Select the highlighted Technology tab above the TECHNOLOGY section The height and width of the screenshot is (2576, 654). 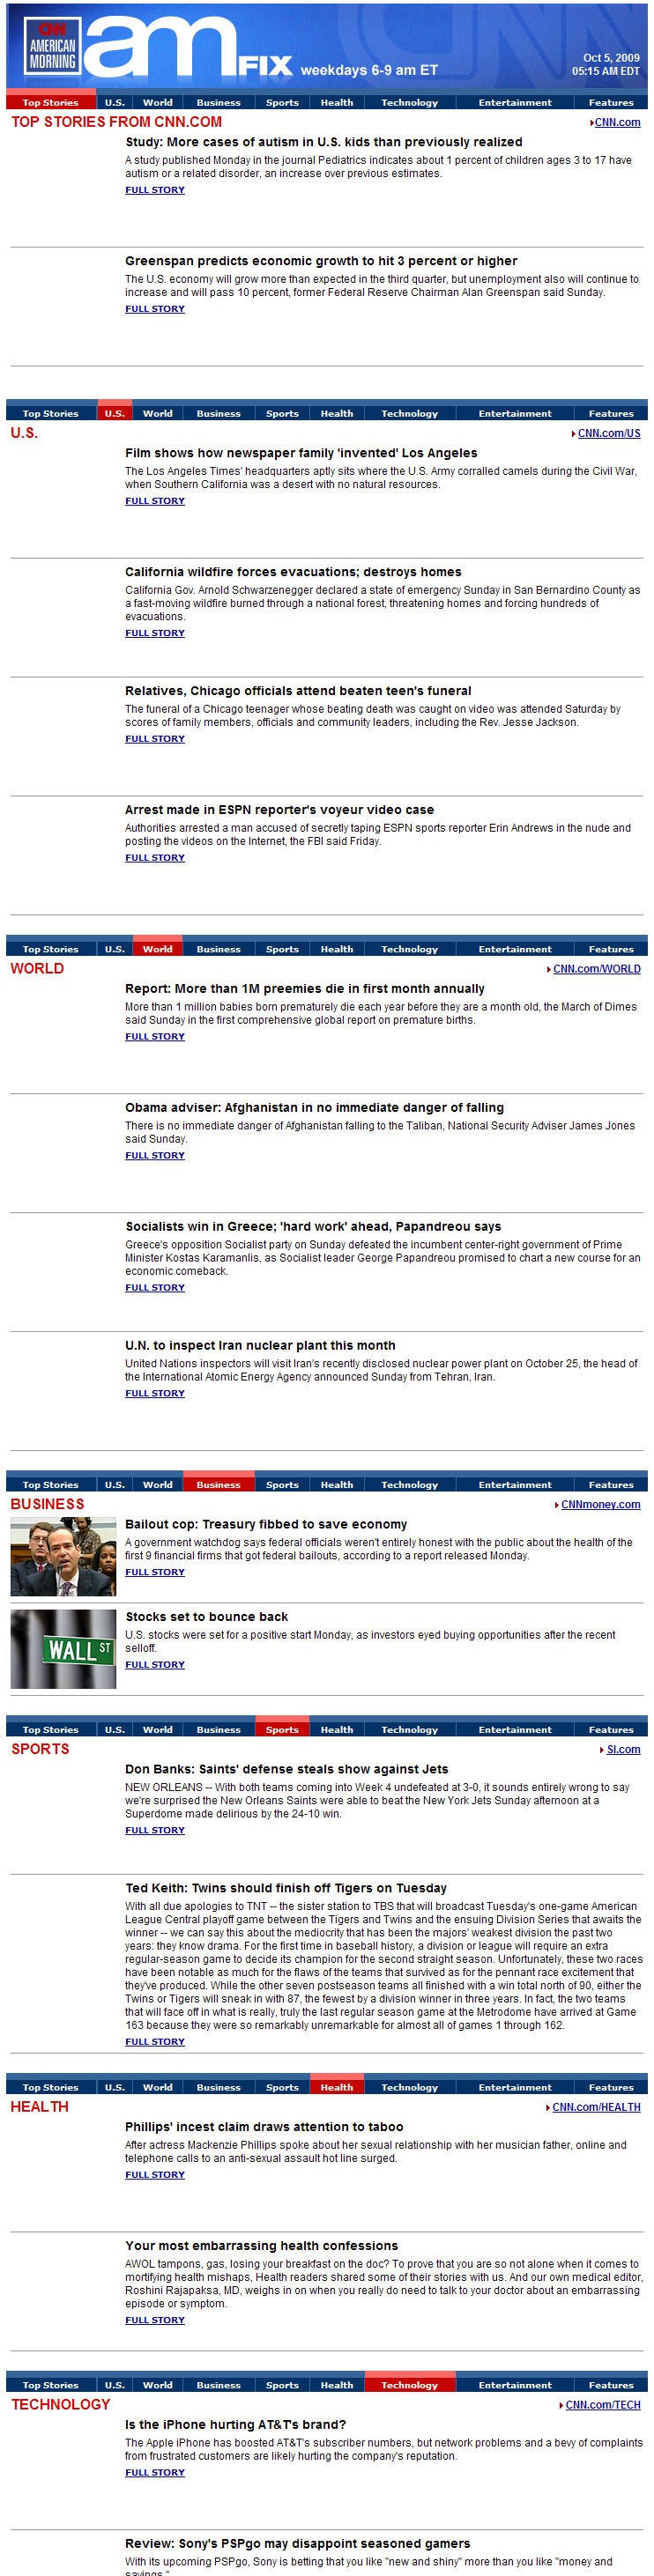click(409, 2385)
